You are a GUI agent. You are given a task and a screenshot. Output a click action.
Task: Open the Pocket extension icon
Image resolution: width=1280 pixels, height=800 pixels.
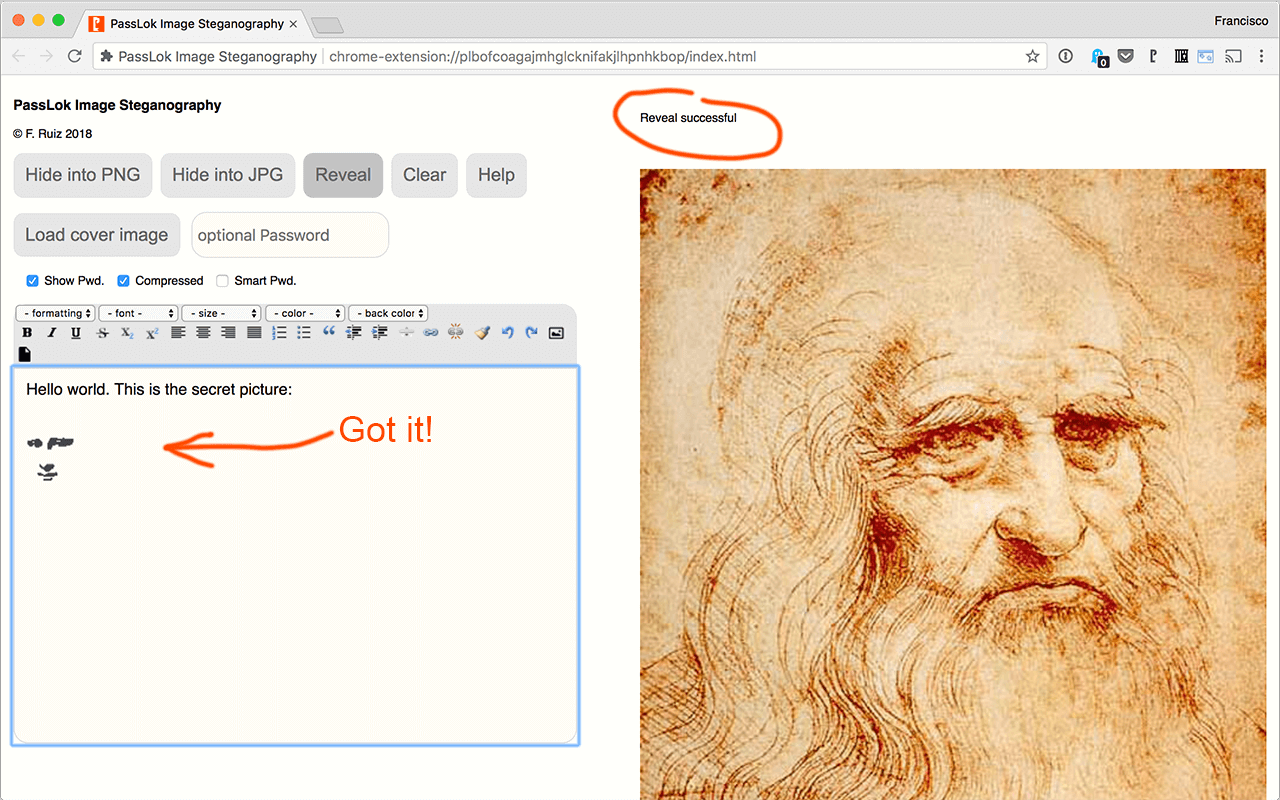1126,56
